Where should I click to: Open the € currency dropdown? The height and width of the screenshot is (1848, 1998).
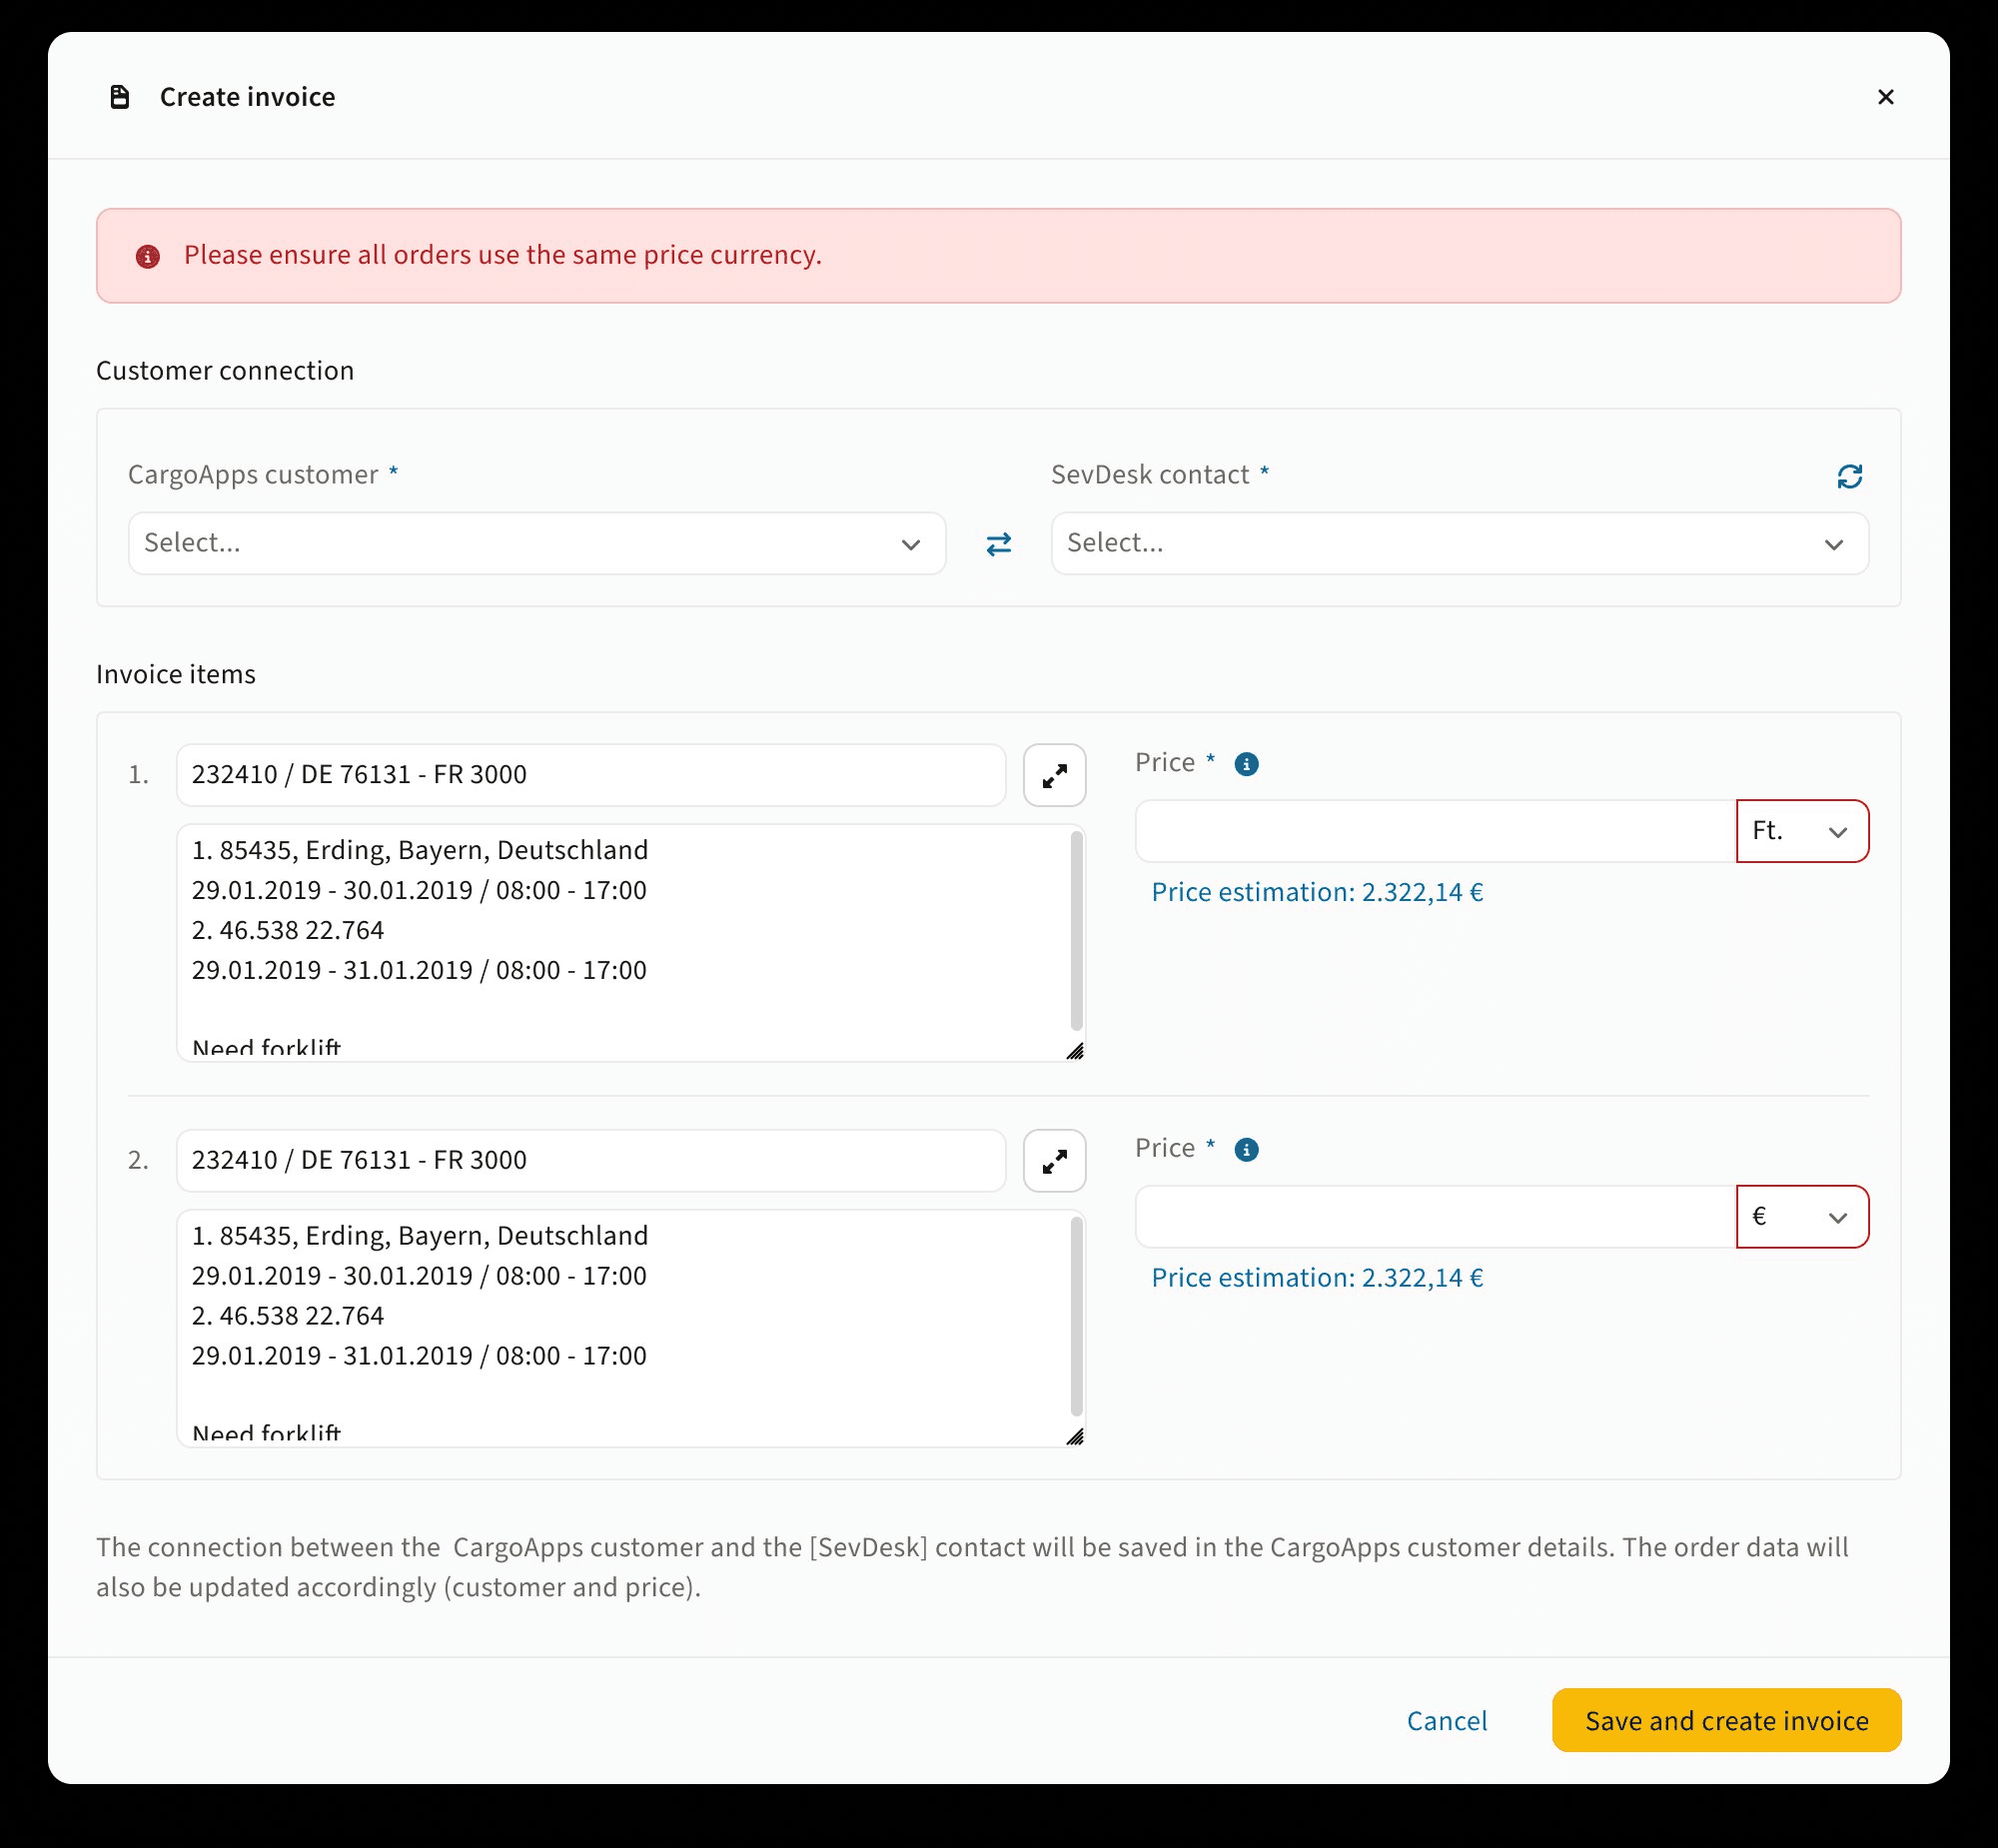(x=1802, y=1217)
